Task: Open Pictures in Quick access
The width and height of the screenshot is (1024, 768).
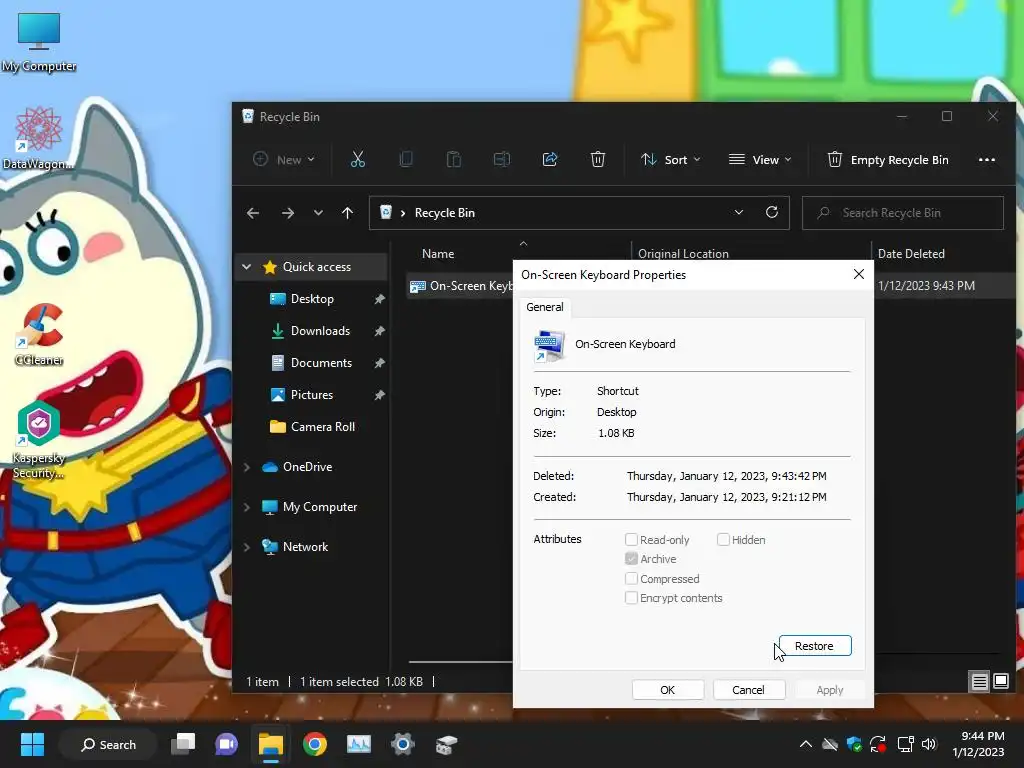Action: point(312,395)
